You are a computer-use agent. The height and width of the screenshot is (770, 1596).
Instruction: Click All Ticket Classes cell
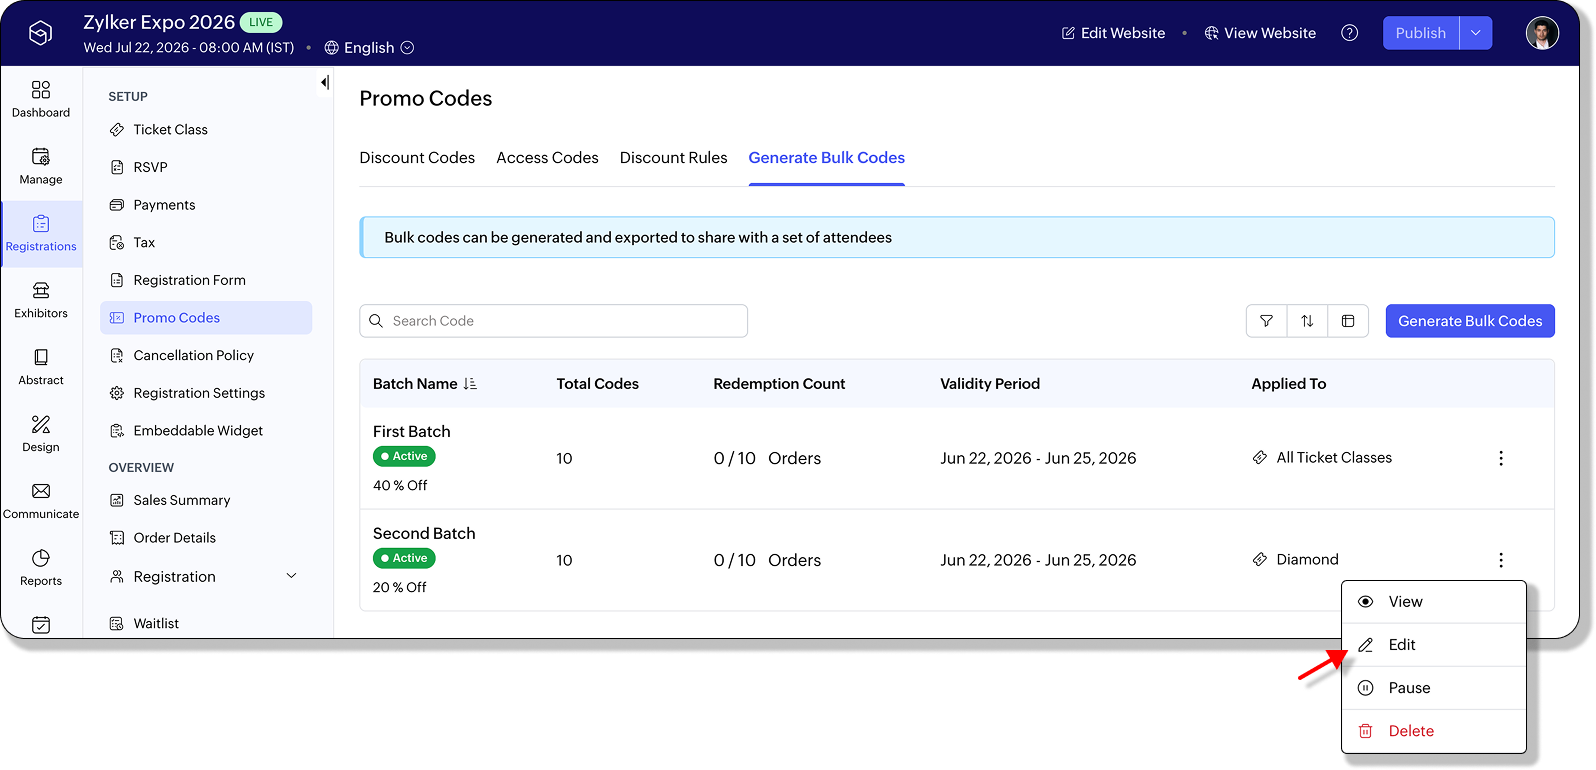coord(1322,458)
